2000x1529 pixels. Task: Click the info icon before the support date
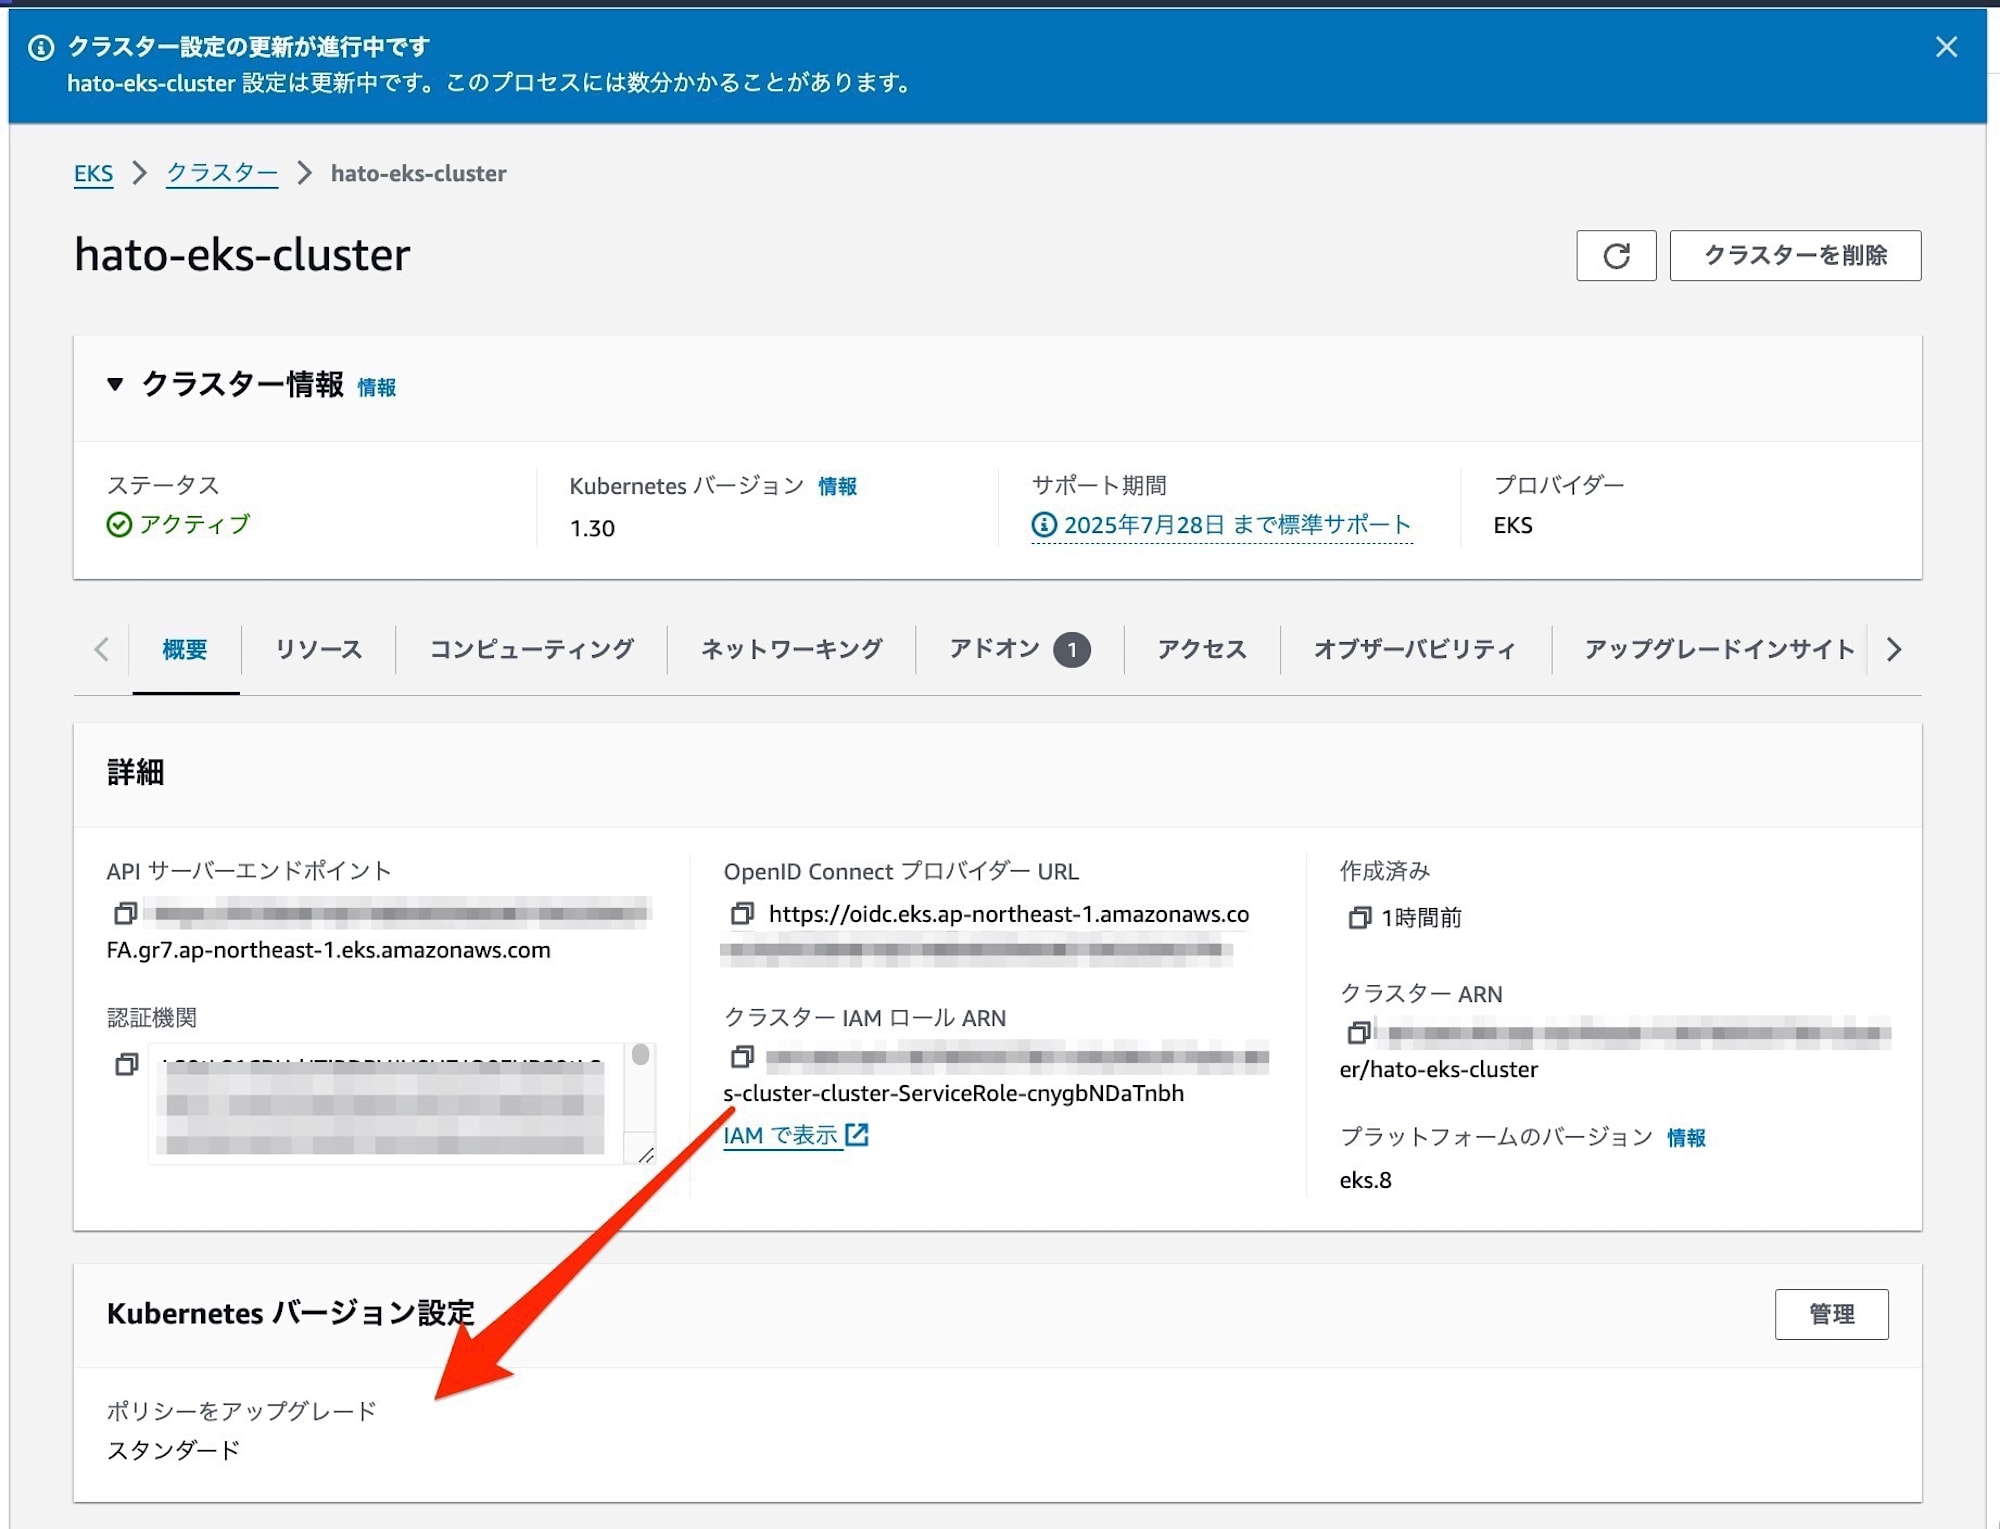(x=1044, y=524)
